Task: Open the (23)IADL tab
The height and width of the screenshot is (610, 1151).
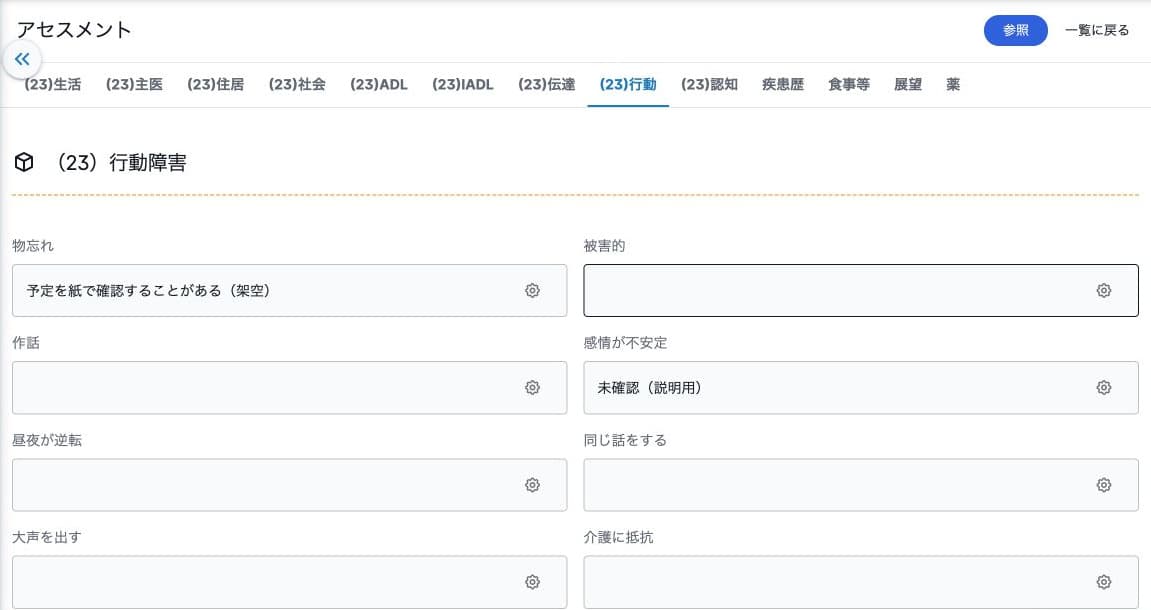Action: click(462, 84)
